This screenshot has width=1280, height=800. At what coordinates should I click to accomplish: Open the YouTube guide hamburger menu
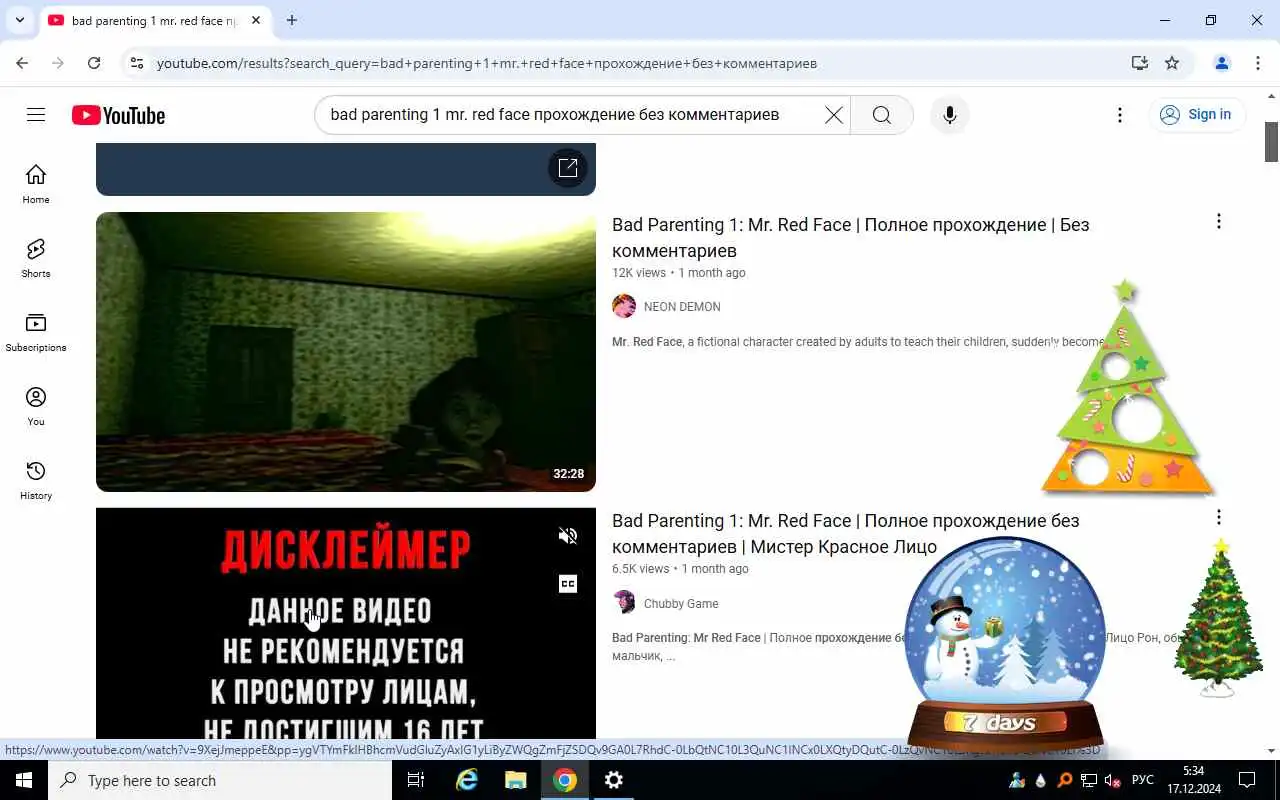36,115
